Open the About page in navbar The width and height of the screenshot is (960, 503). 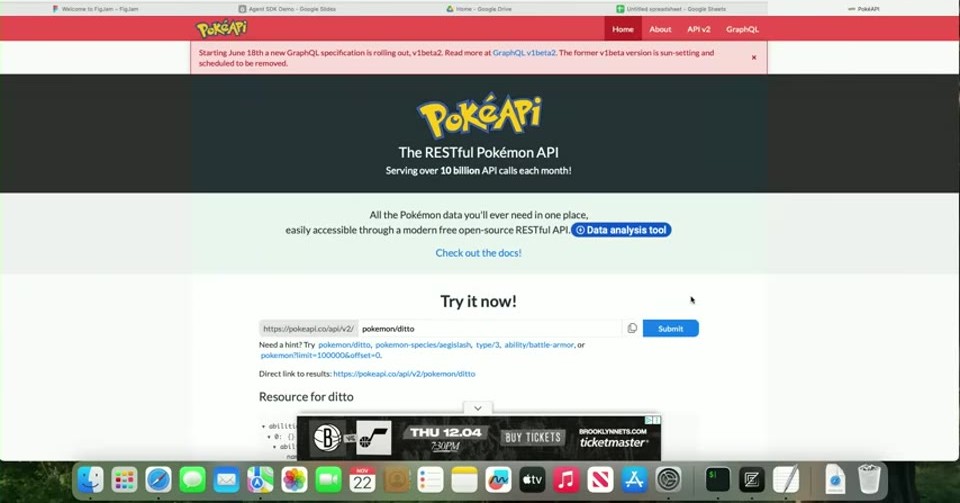(x=660, y=29)
